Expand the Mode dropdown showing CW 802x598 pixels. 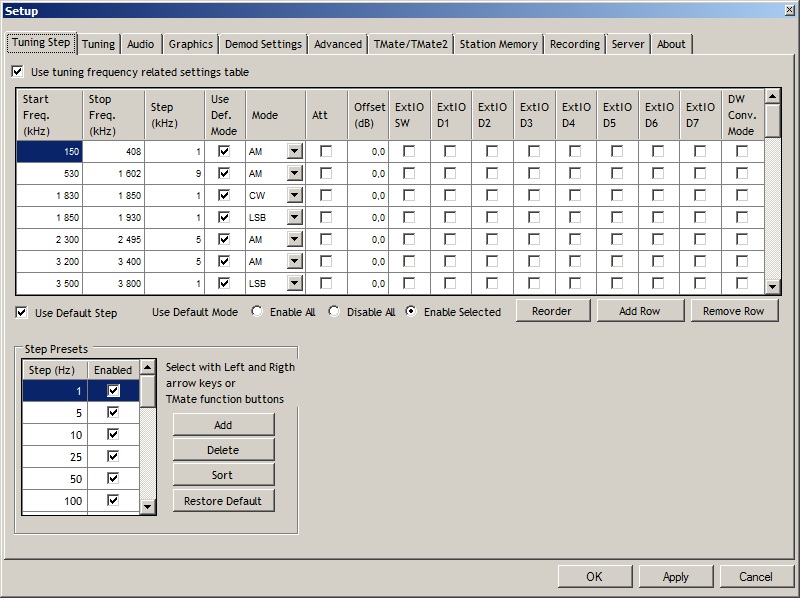pos(295,195)
